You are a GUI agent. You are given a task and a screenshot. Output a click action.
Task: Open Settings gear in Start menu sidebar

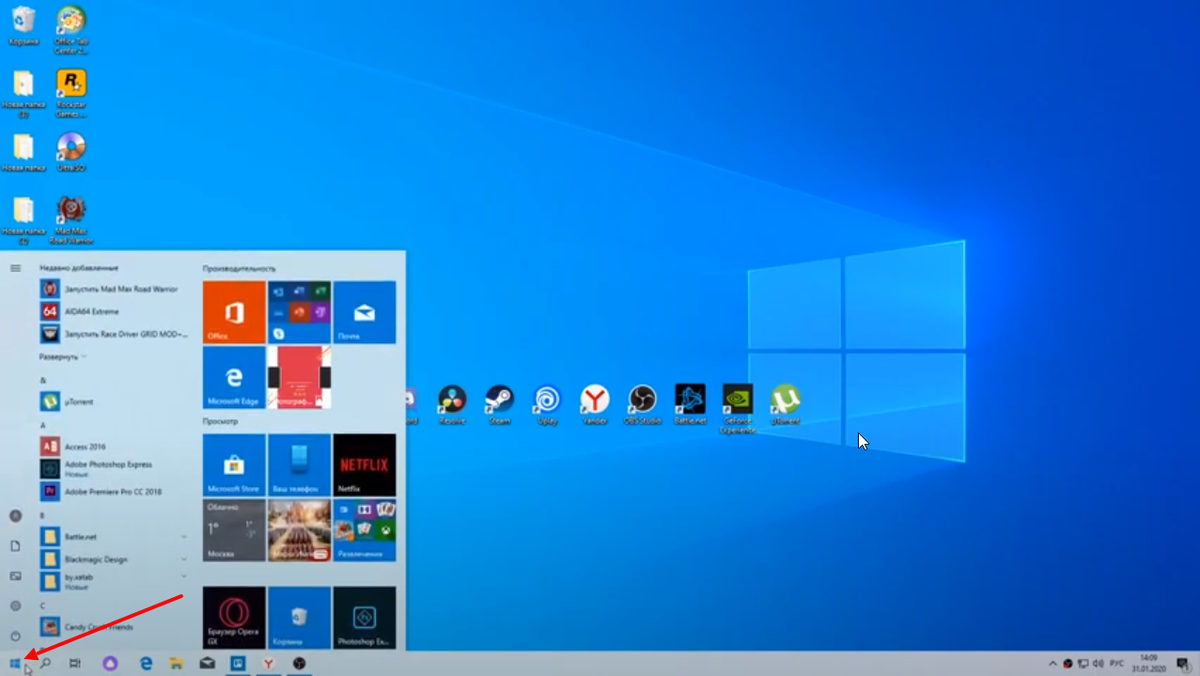pos(15,606)
